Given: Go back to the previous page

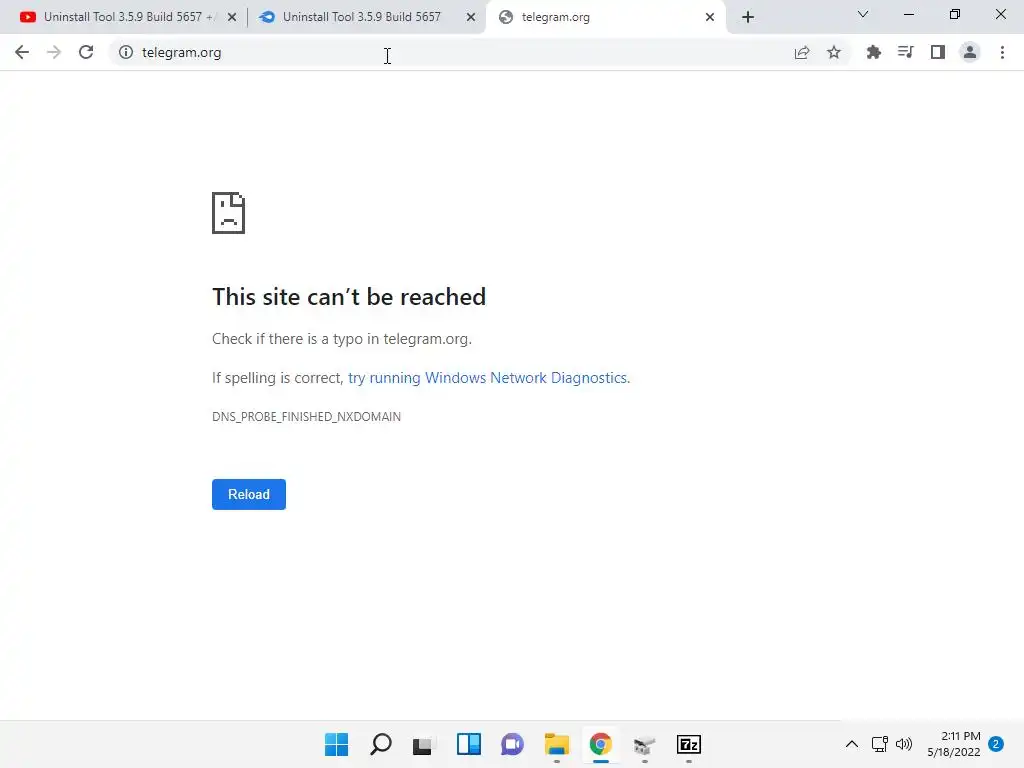Looking at the screenshot, I should click(22, 52).
